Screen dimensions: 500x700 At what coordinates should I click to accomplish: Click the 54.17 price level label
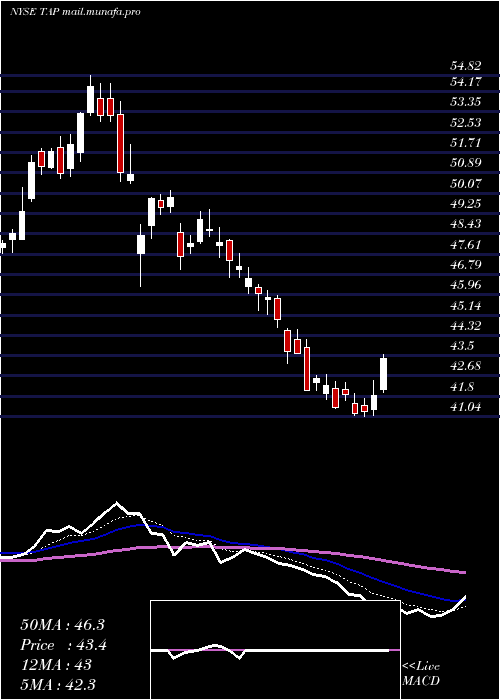click(x=466, y=82)
